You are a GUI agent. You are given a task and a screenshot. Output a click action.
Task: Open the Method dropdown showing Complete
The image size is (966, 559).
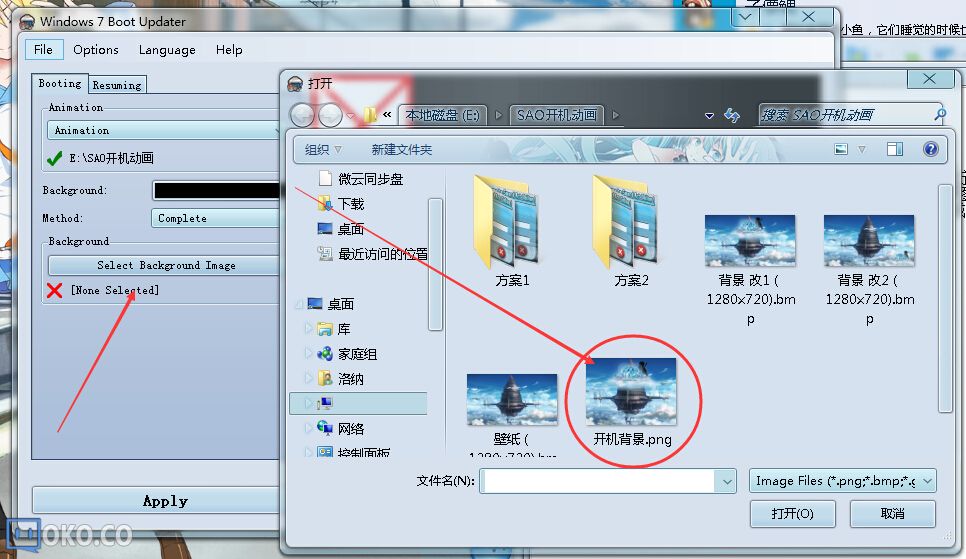pos(216,218)
